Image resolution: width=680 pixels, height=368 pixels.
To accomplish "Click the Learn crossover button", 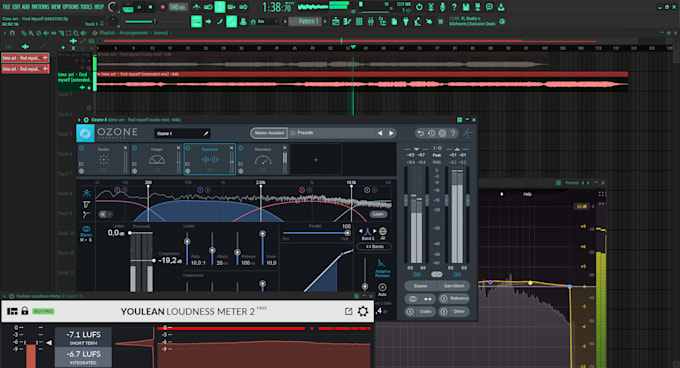I will click(x=378, y=214).
